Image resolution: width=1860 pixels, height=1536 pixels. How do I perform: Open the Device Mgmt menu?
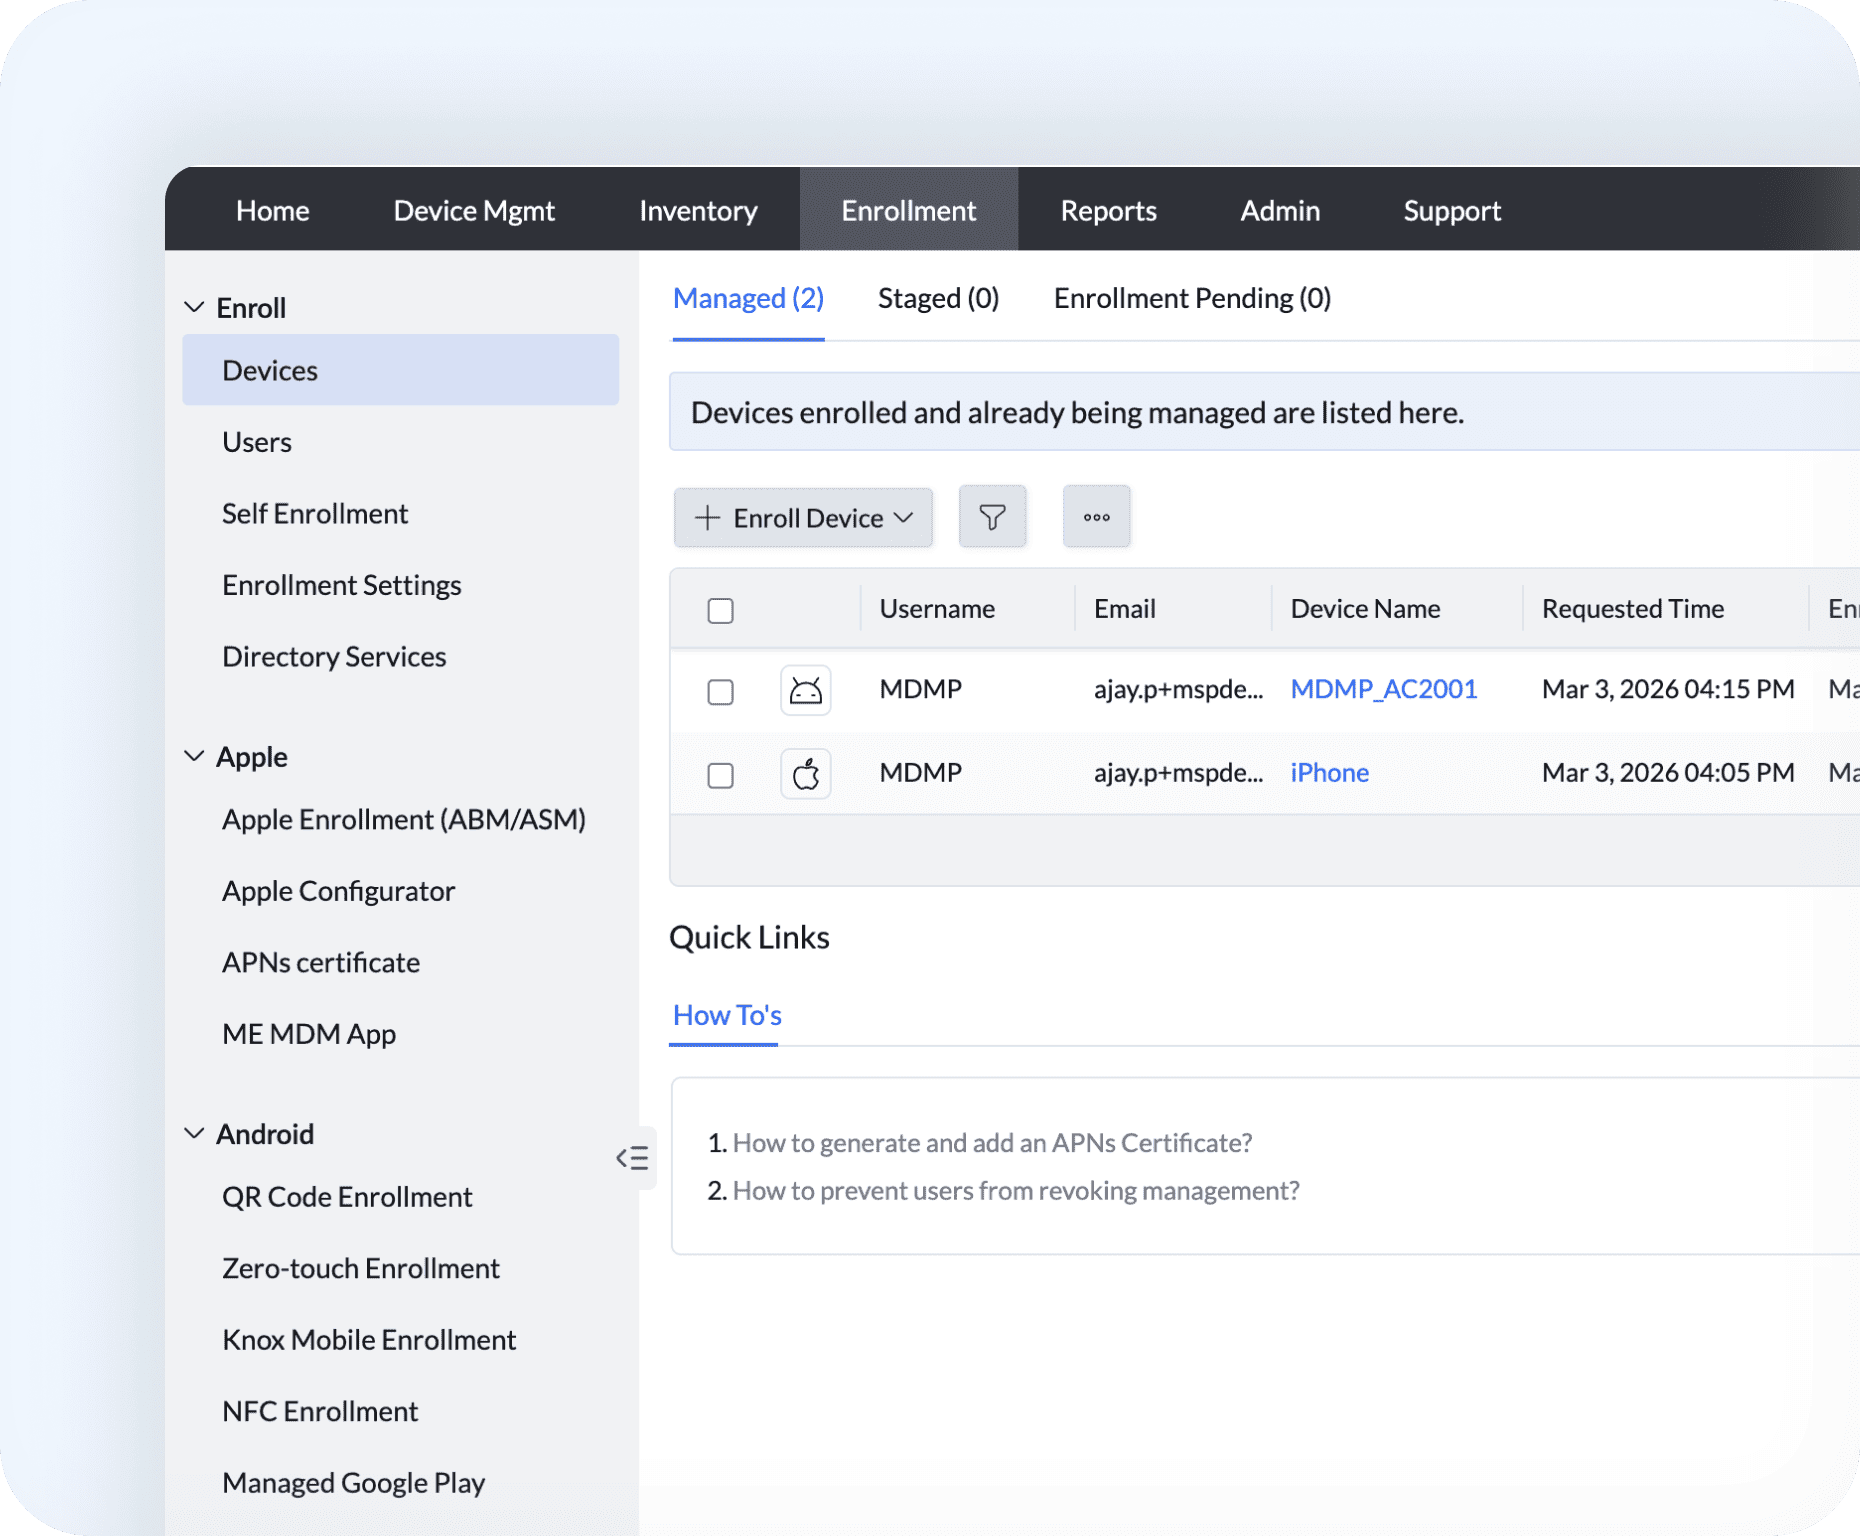coord(474,210)
